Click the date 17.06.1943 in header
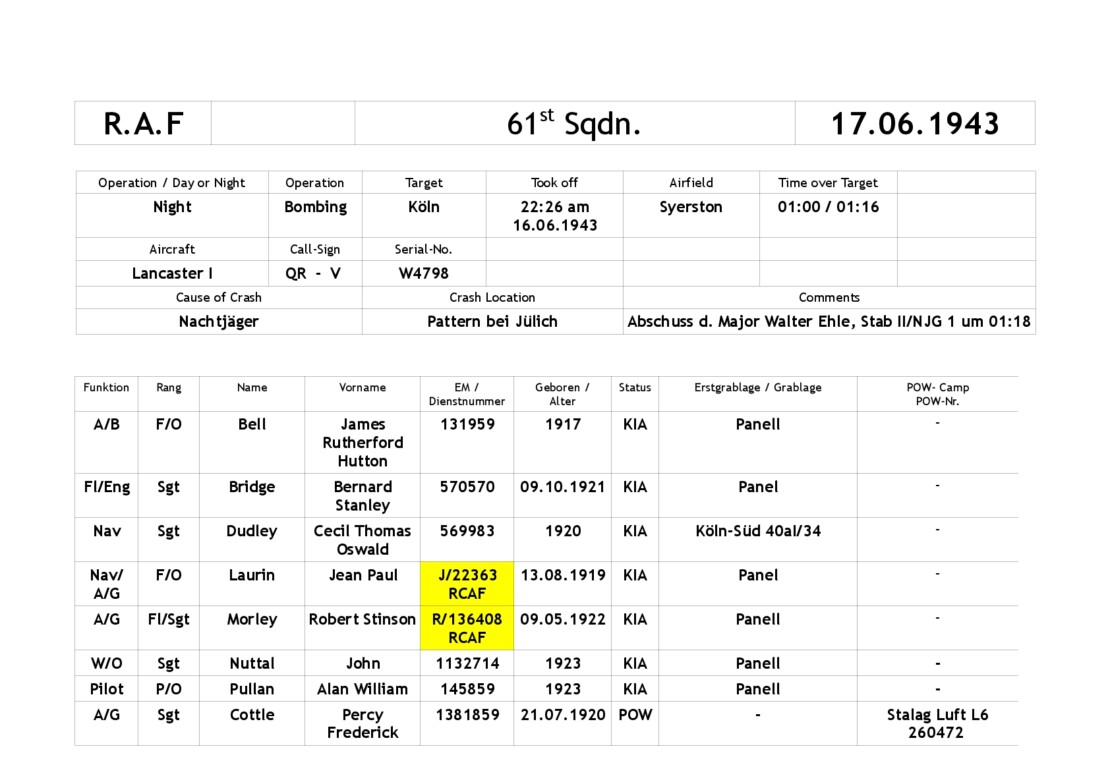Viewport: 1110px width, 784px height. click(x=914, y=123)
